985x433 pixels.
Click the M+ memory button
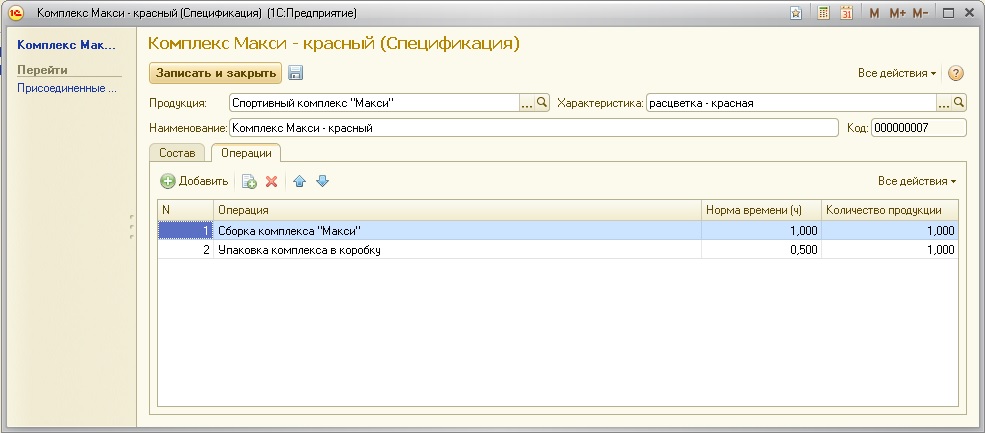pyautogui.click(x=897, y=13)
